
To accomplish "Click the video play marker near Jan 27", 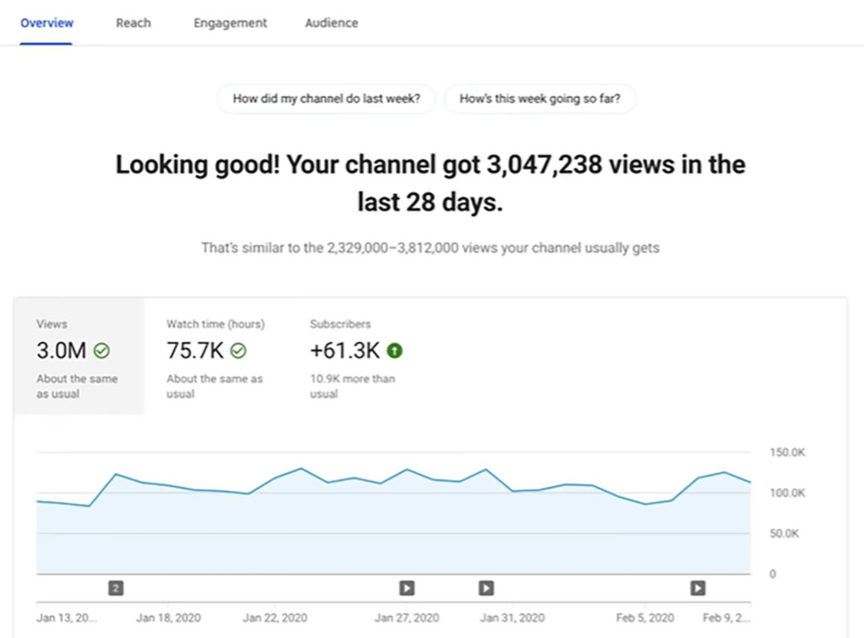I will point(406,588).
